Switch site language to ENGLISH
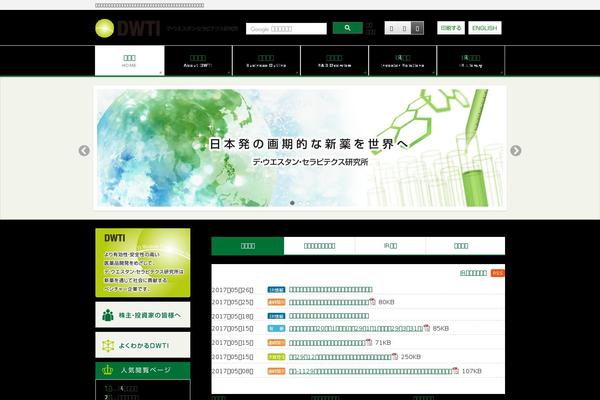The height and width of the screenshot is (400, 600). point(484,28)
